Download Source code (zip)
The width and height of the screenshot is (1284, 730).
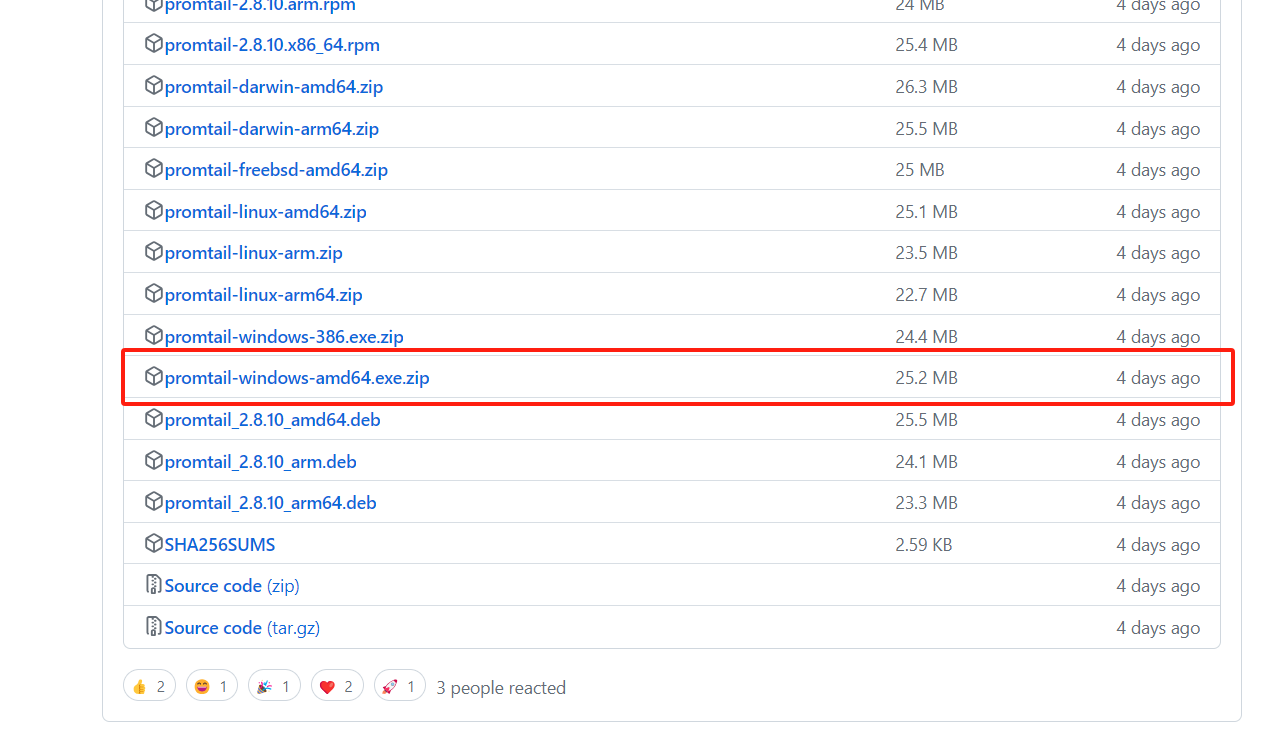[232, 586]
